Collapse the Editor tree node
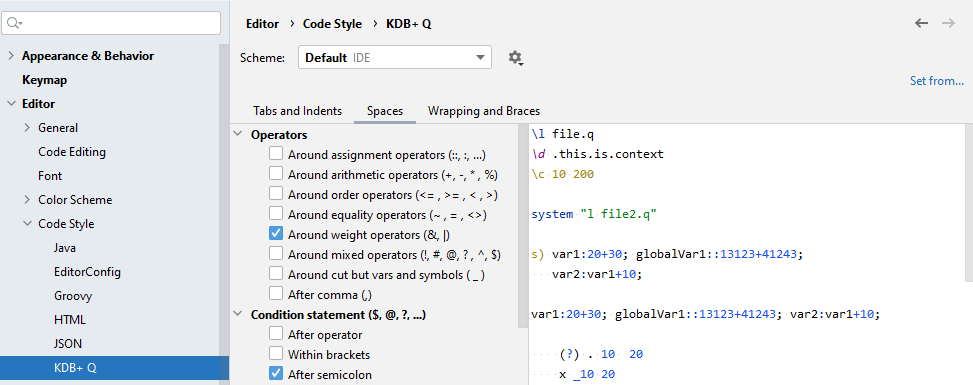 pos(11,104)
